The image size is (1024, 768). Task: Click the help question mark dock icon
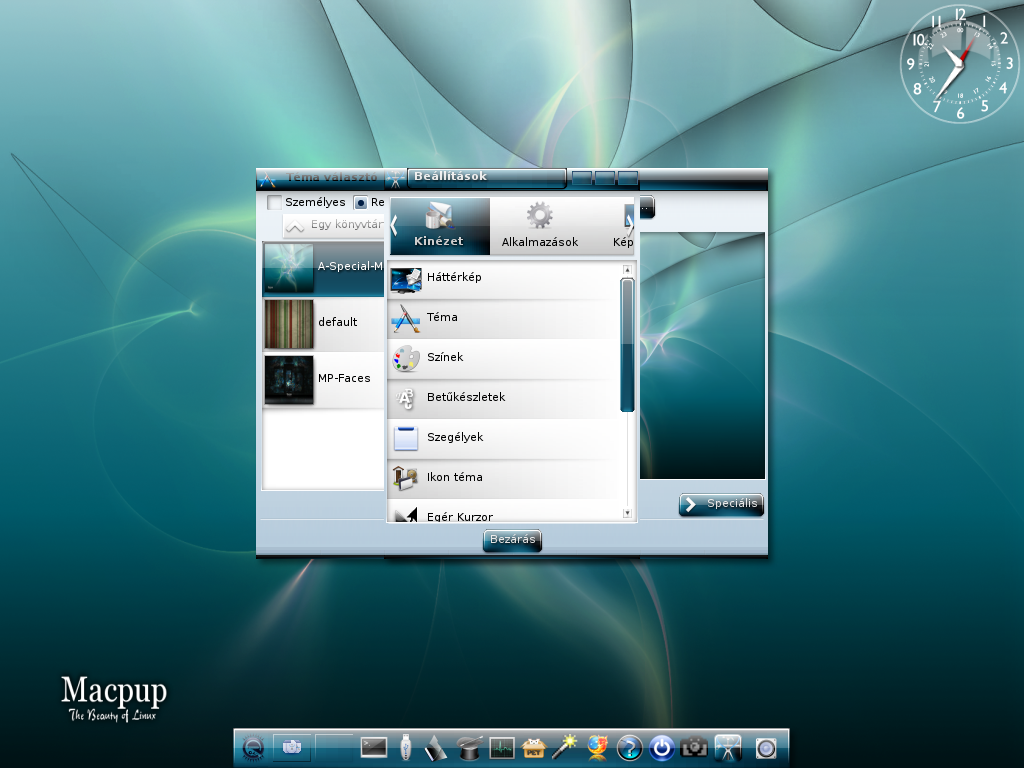(x=630, y=748)
